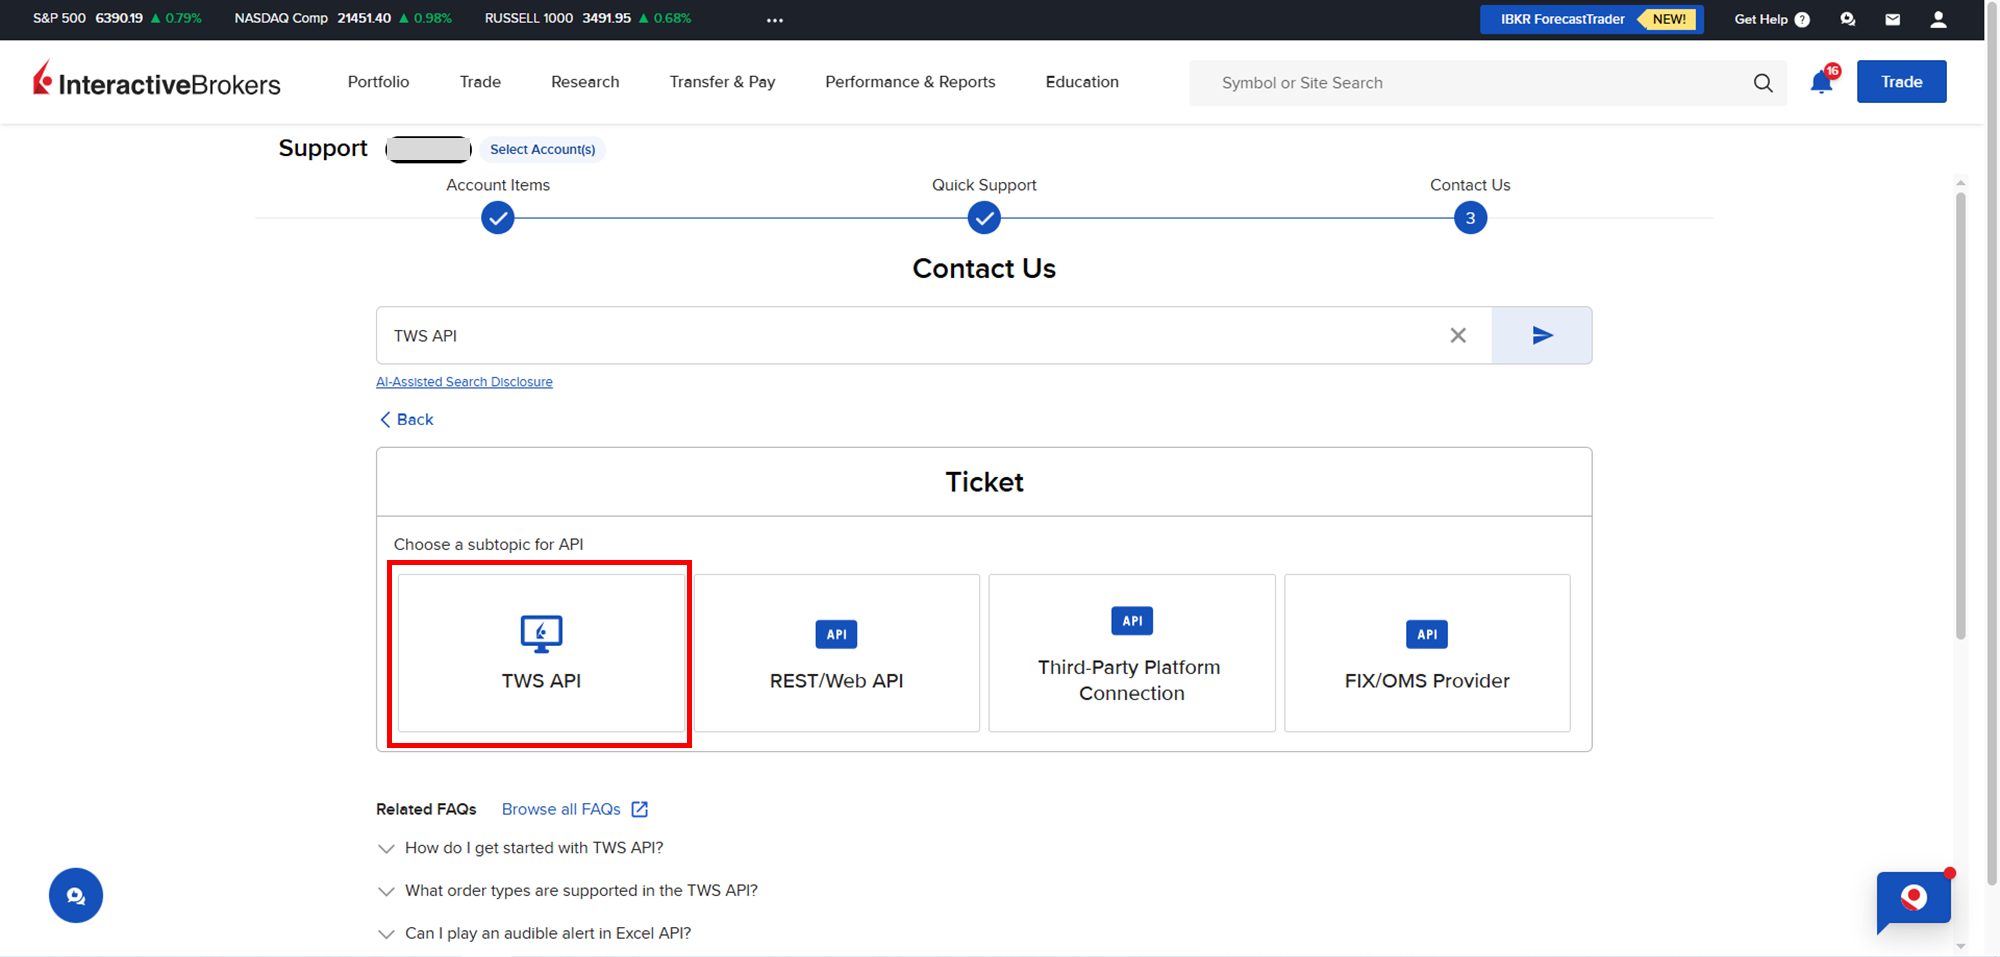Screen dimensions: 2000x957
Task: Click the Symbol or Site Search field
Action: 1470,83
